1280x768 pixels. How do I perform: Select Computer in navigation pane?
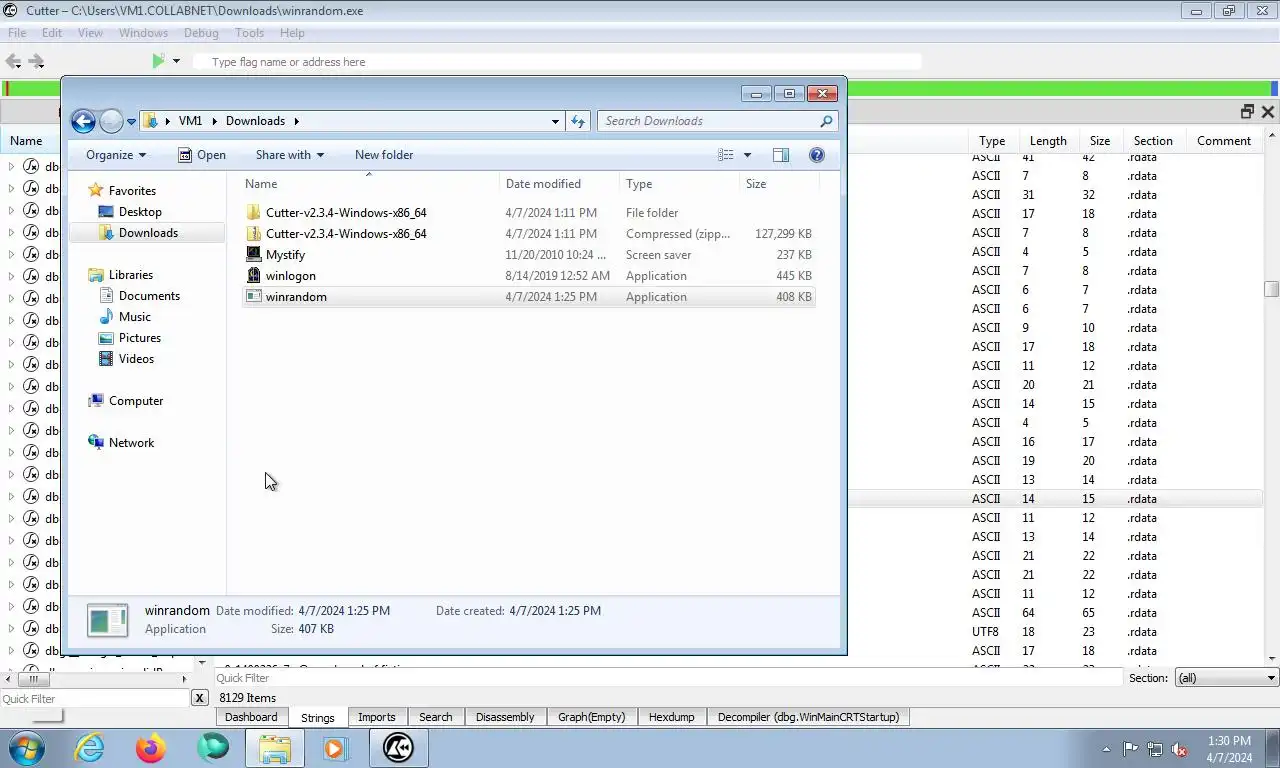tap(136, 401)
